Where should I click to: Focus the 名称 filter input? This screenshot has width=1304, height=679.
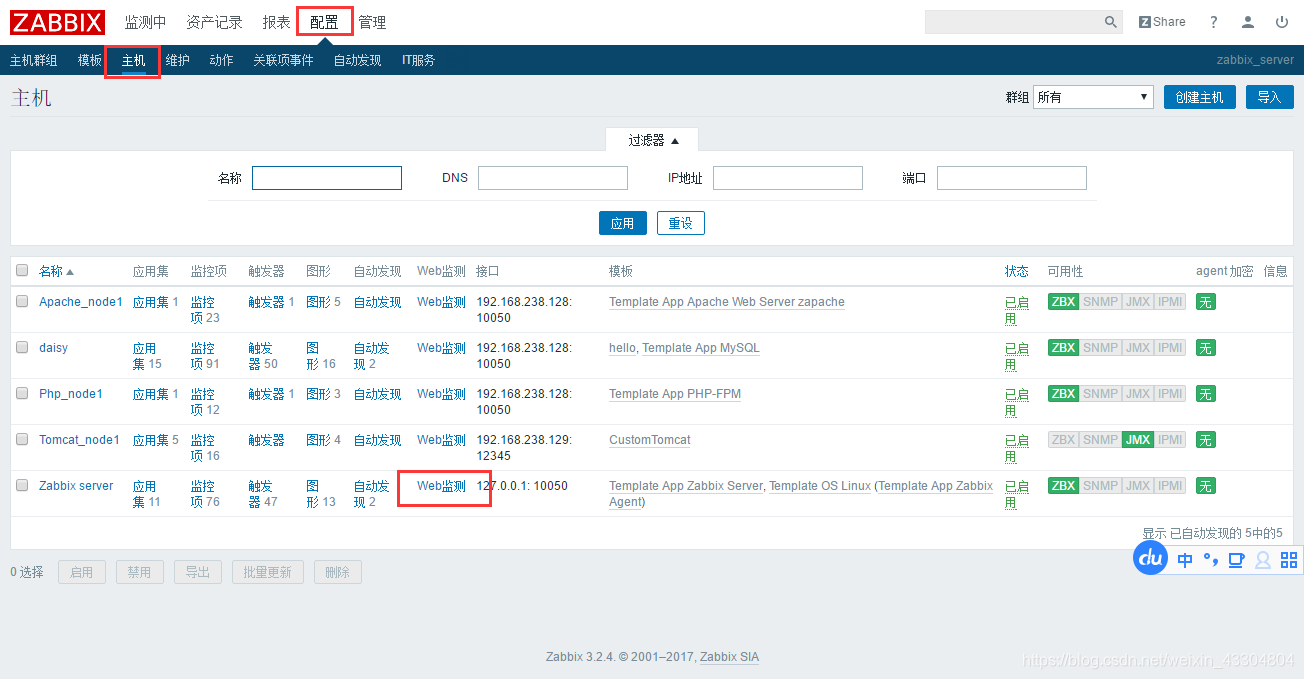(327, 178)
